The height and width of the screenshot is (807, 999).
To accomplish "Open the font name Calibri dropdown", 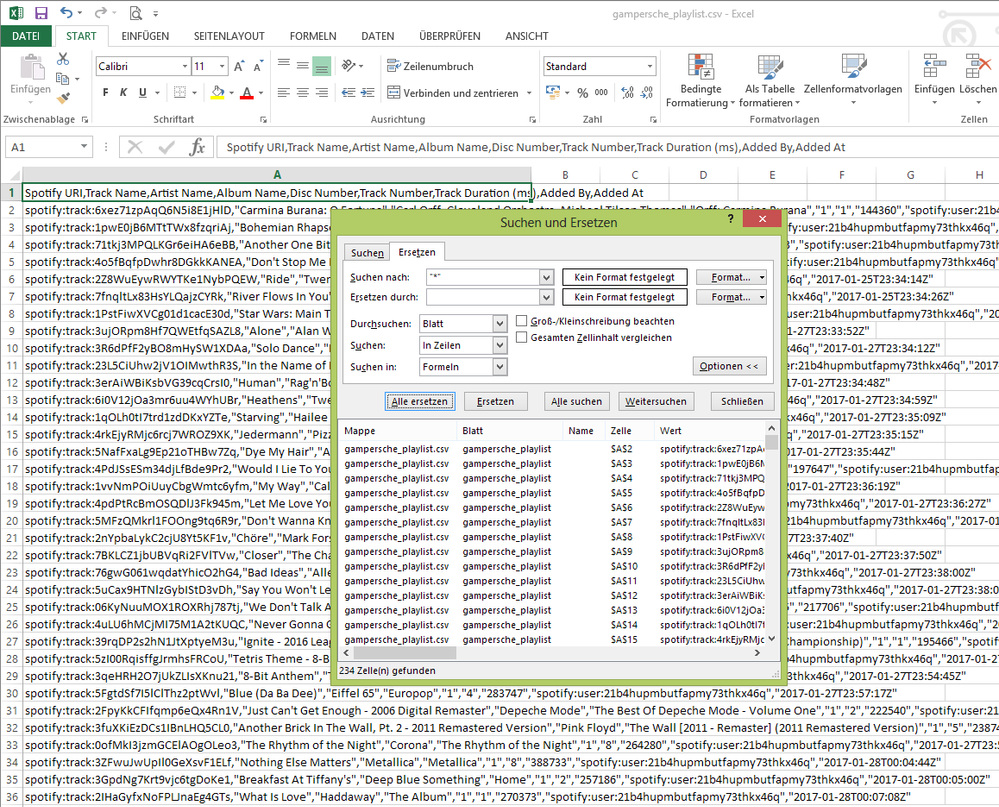I will click(185, 66).
